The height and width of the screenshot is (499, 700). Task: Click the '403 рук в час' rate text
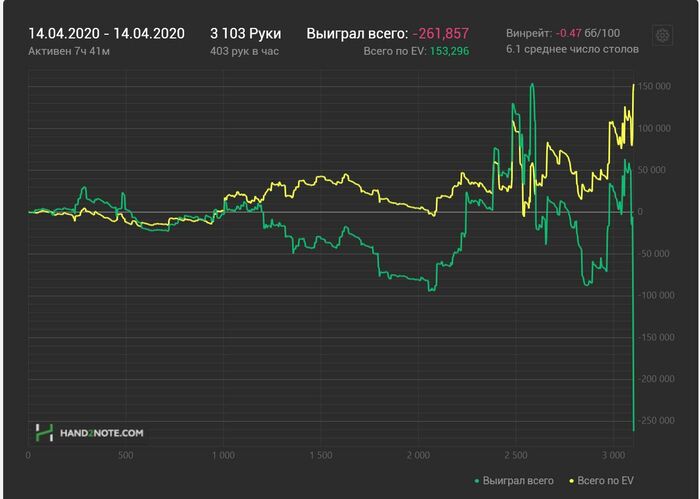[244, 51]
